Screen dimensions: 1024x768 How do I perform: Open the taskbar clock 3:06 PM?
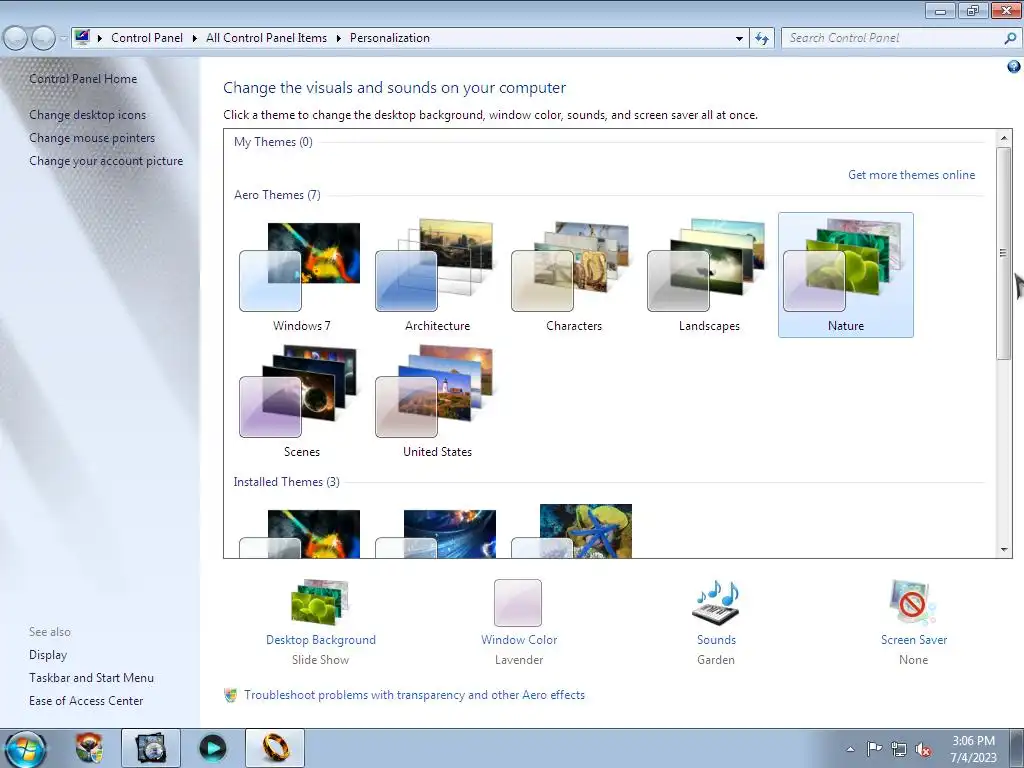click(973, 749)
